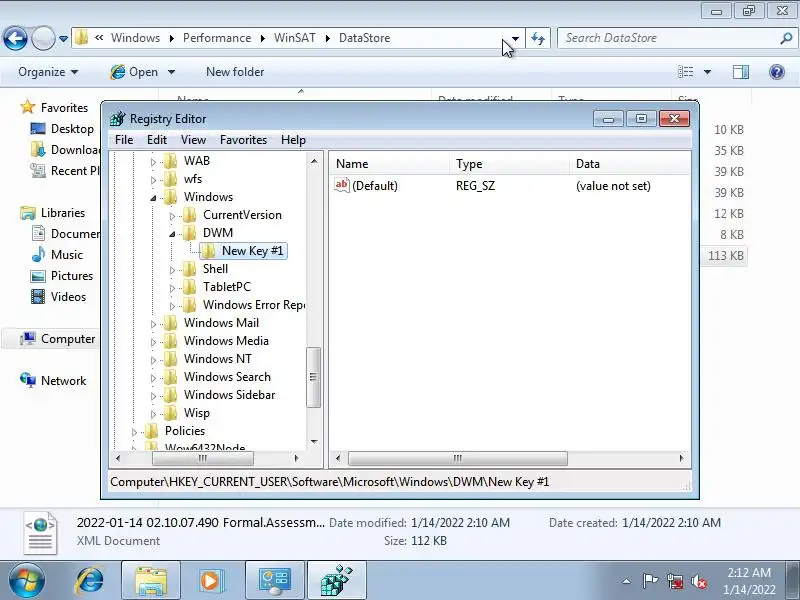
Task: Open recent pages dropdown arrow
Action: coord(63,39)
